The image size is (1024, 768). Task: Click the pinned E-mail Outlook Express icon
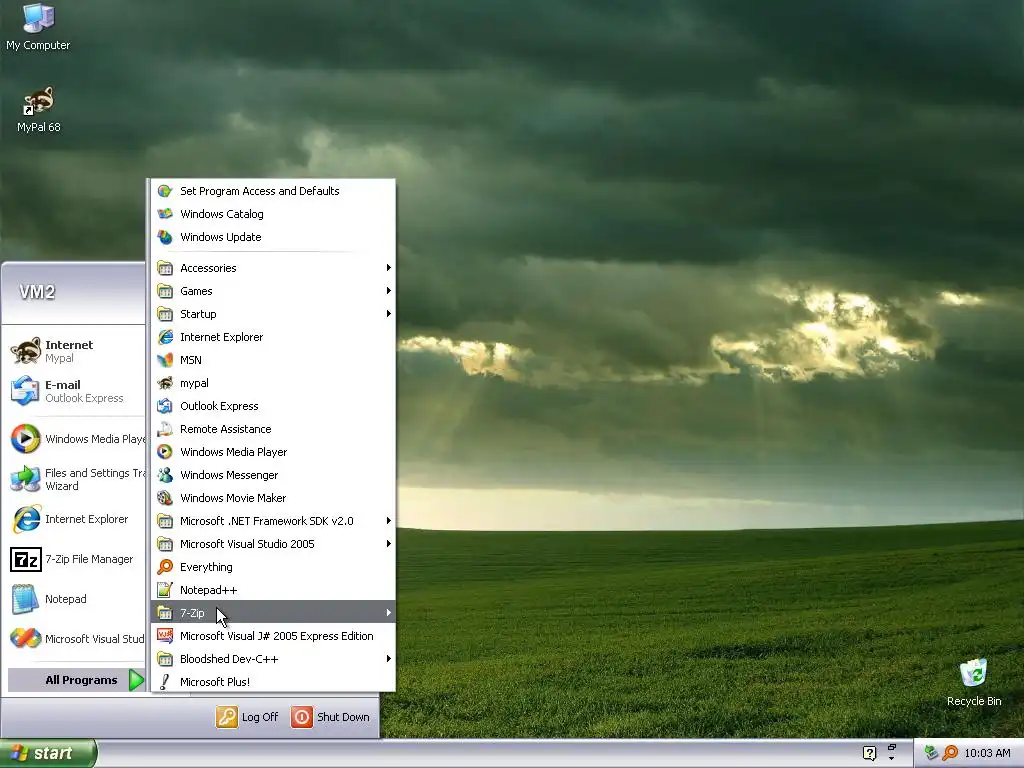tap(26, 391)
